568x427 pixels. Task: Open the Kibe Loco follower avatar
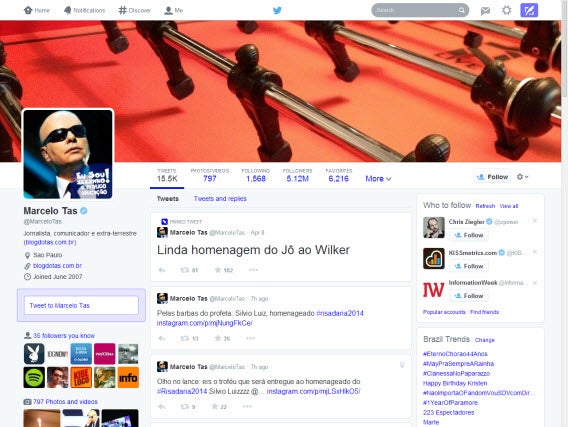81,377
